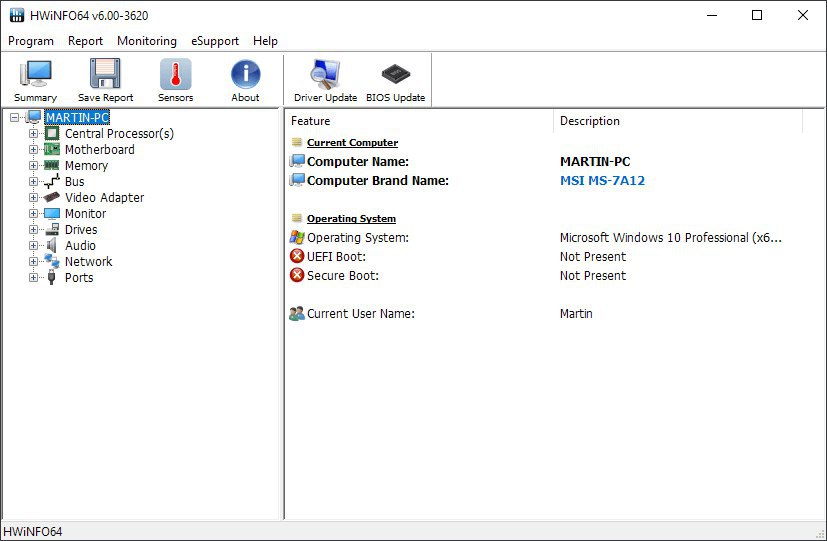Open the Program menu
Screen dimensions: 827x541
tap(31, 41)
